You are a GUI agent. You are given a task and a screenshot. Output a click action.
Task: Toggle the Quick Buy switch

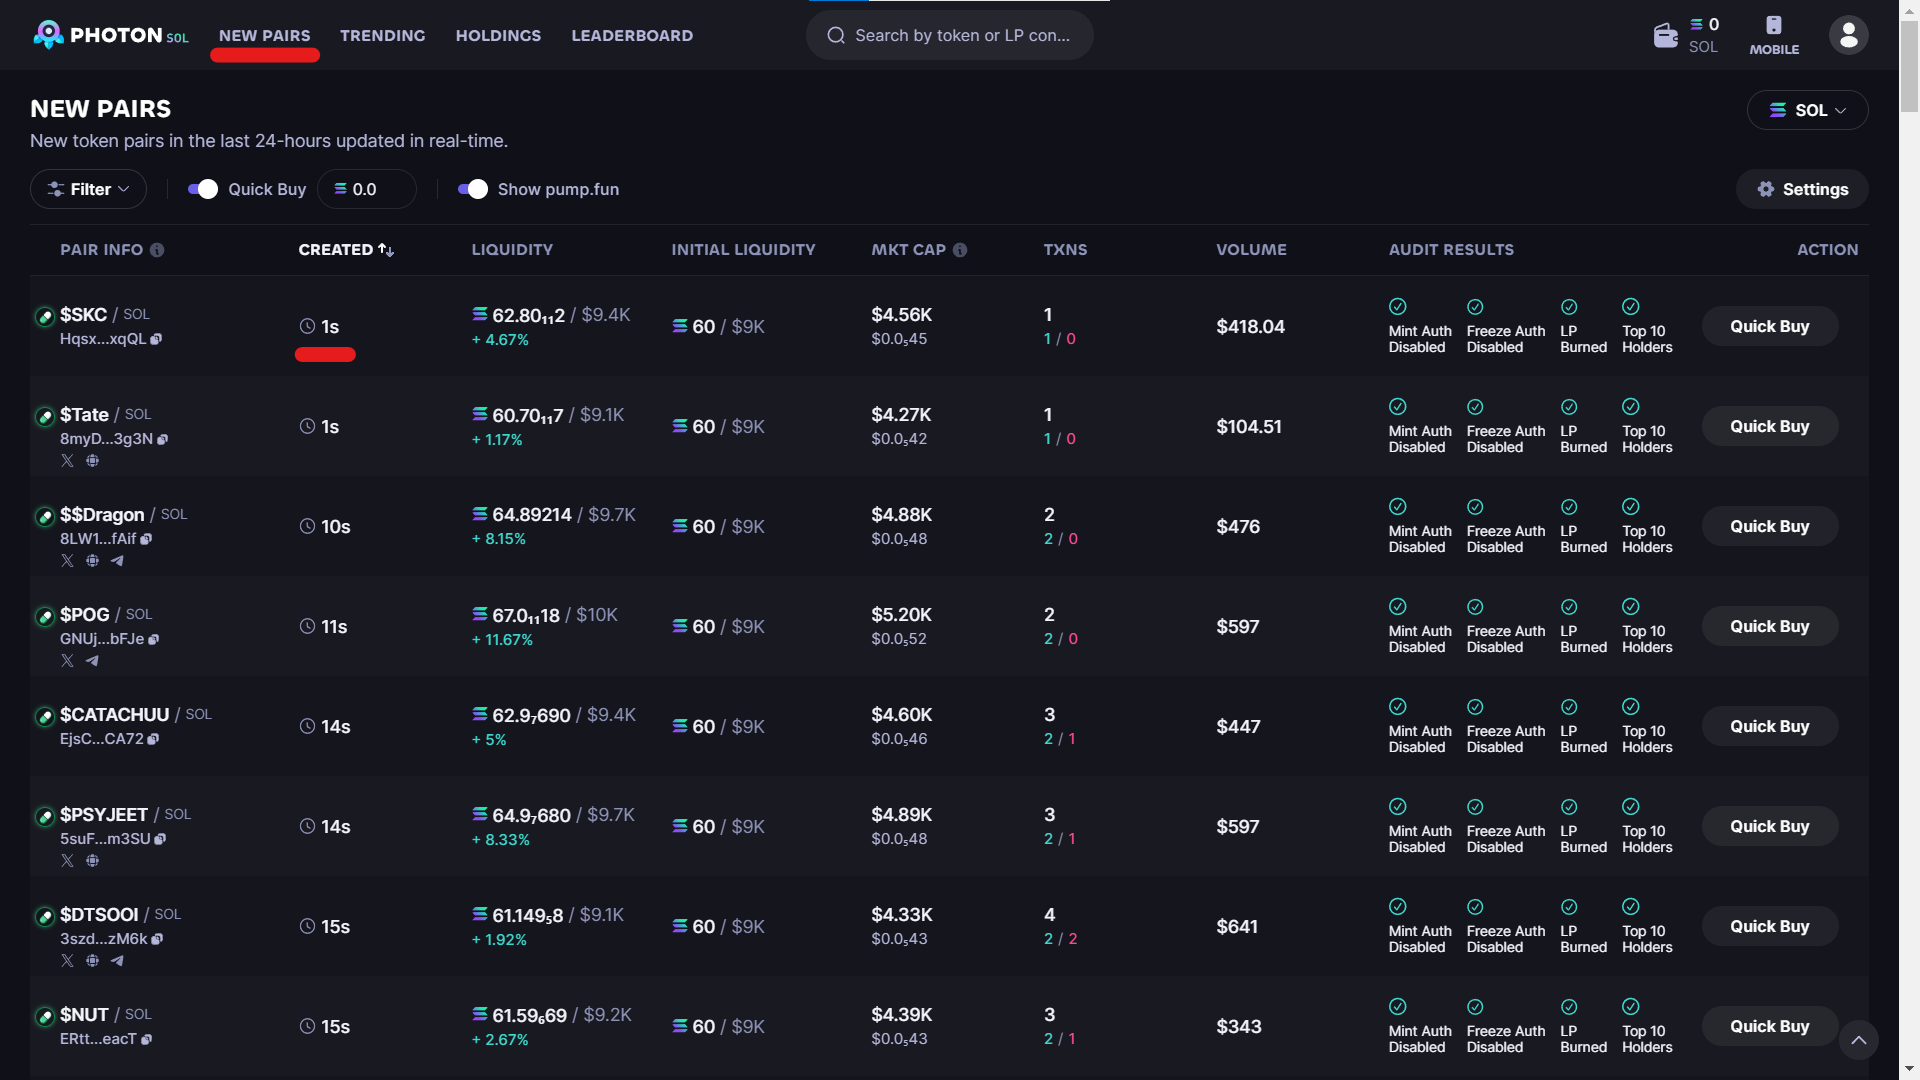click(x=203, y=189)
